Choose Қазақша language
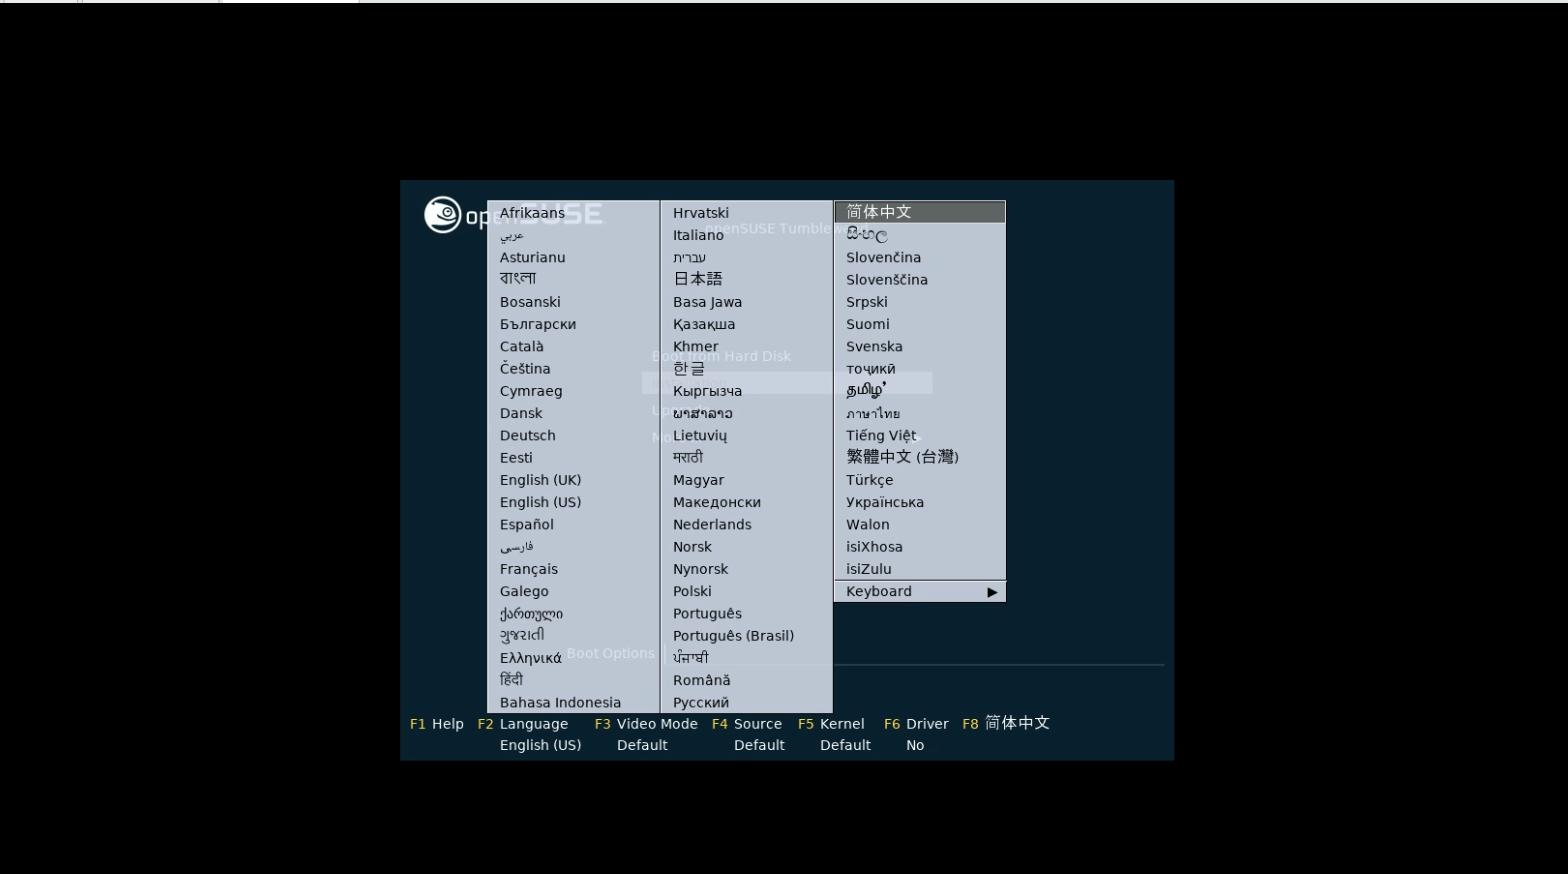This screenshot has height=874, width=1568. tap(704, 324)
